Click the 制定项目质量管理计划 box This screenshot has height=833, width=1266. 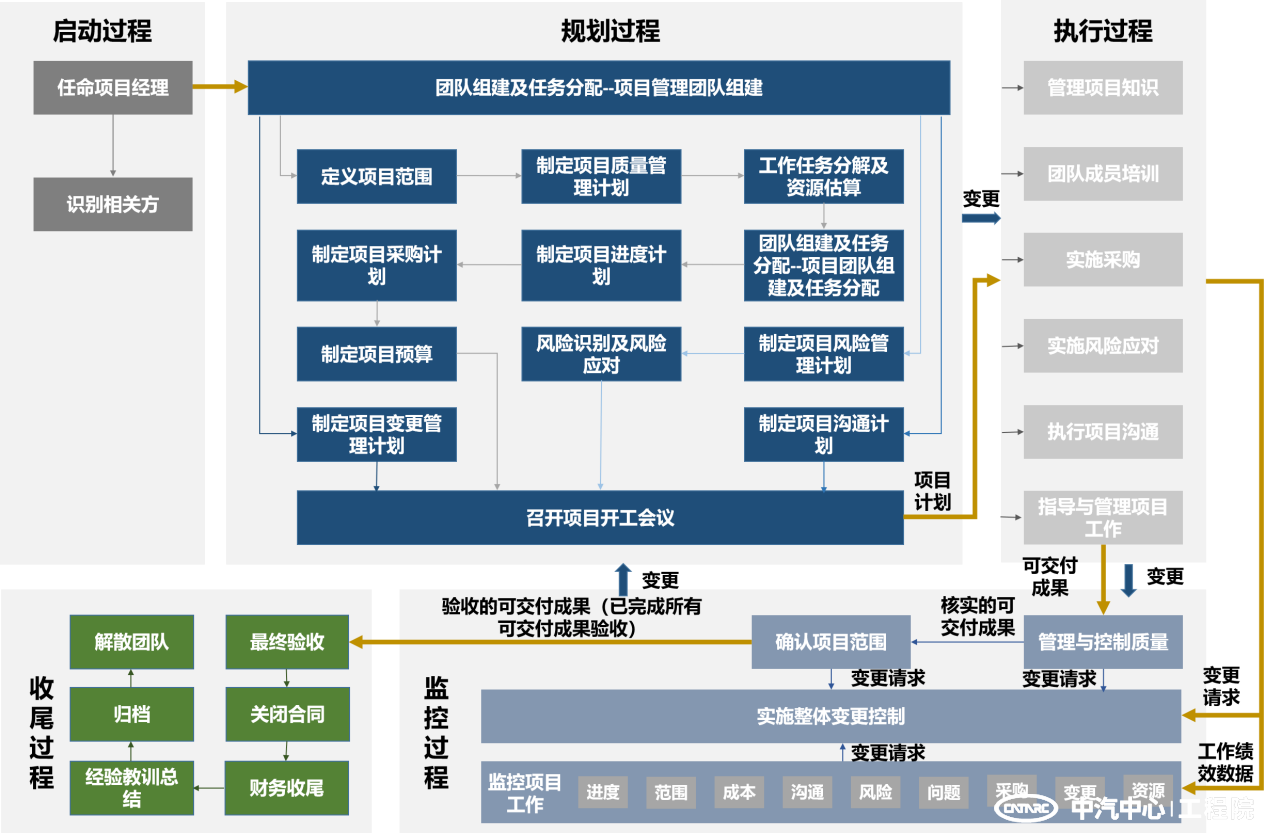click(x=601, y=177)
